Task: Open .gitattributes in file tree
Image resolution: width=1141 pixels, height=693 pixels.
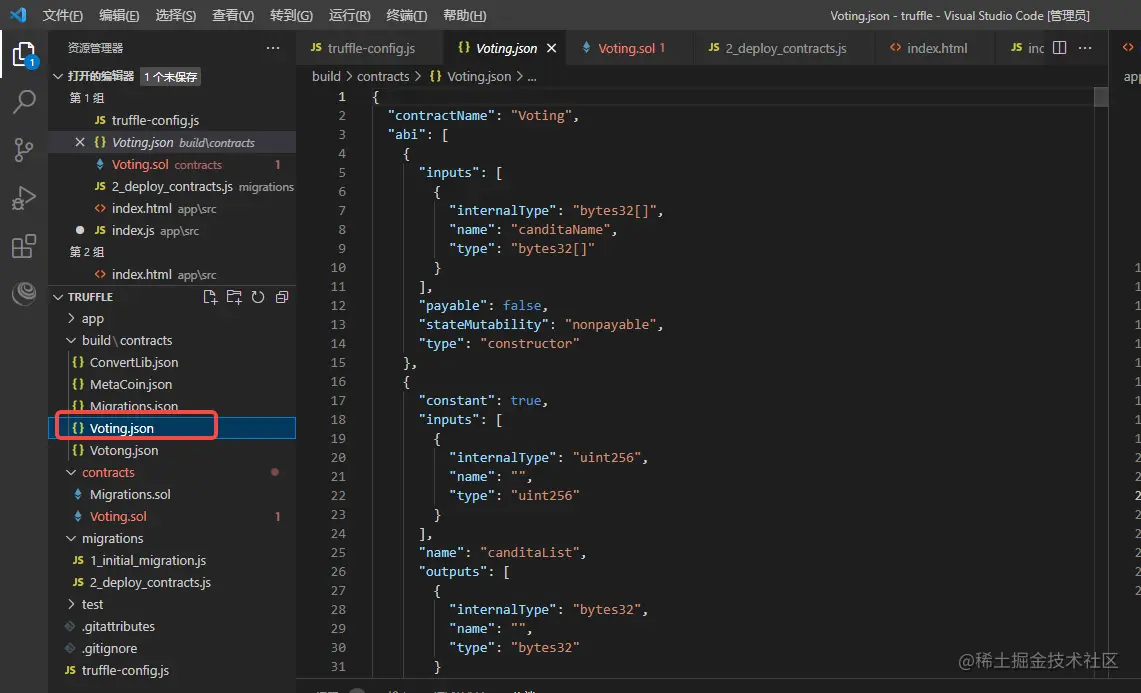Action: click(172, 626)
